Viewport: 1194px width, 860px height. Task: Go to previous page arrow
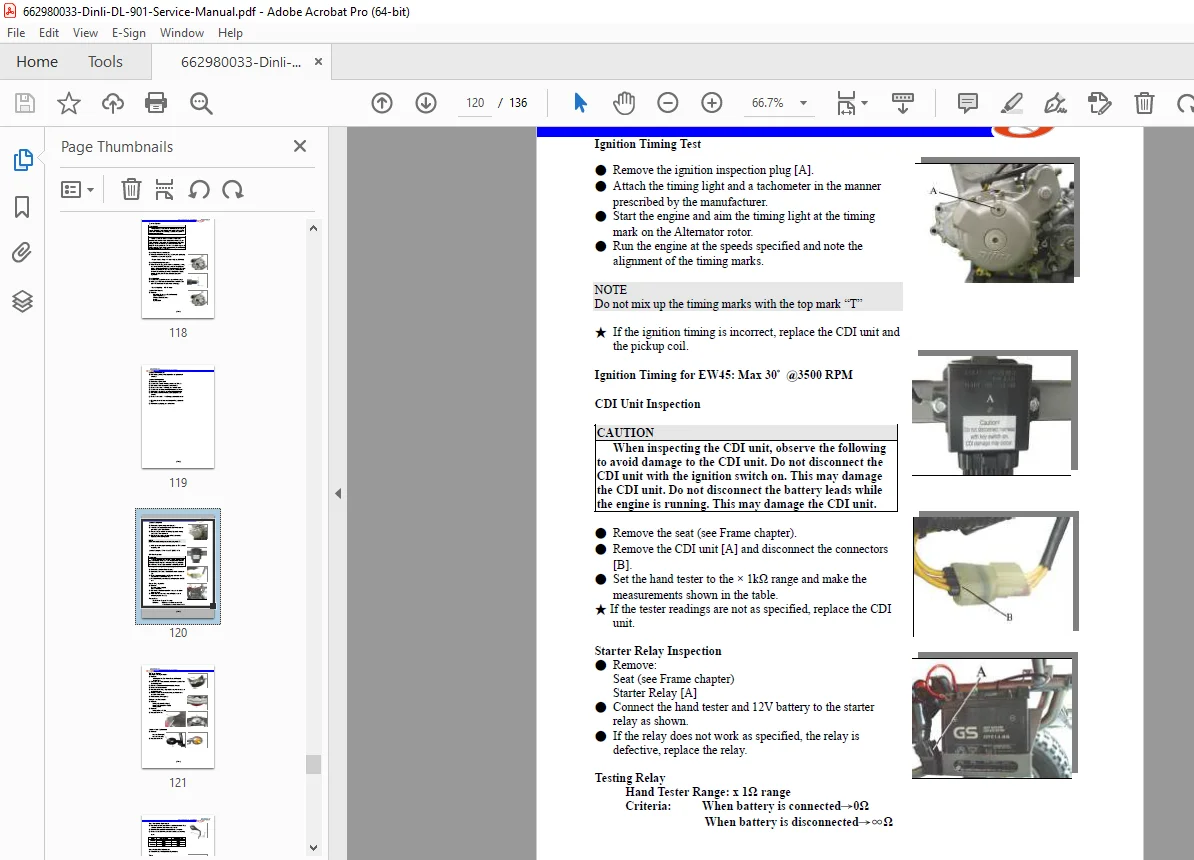(382, 103)
